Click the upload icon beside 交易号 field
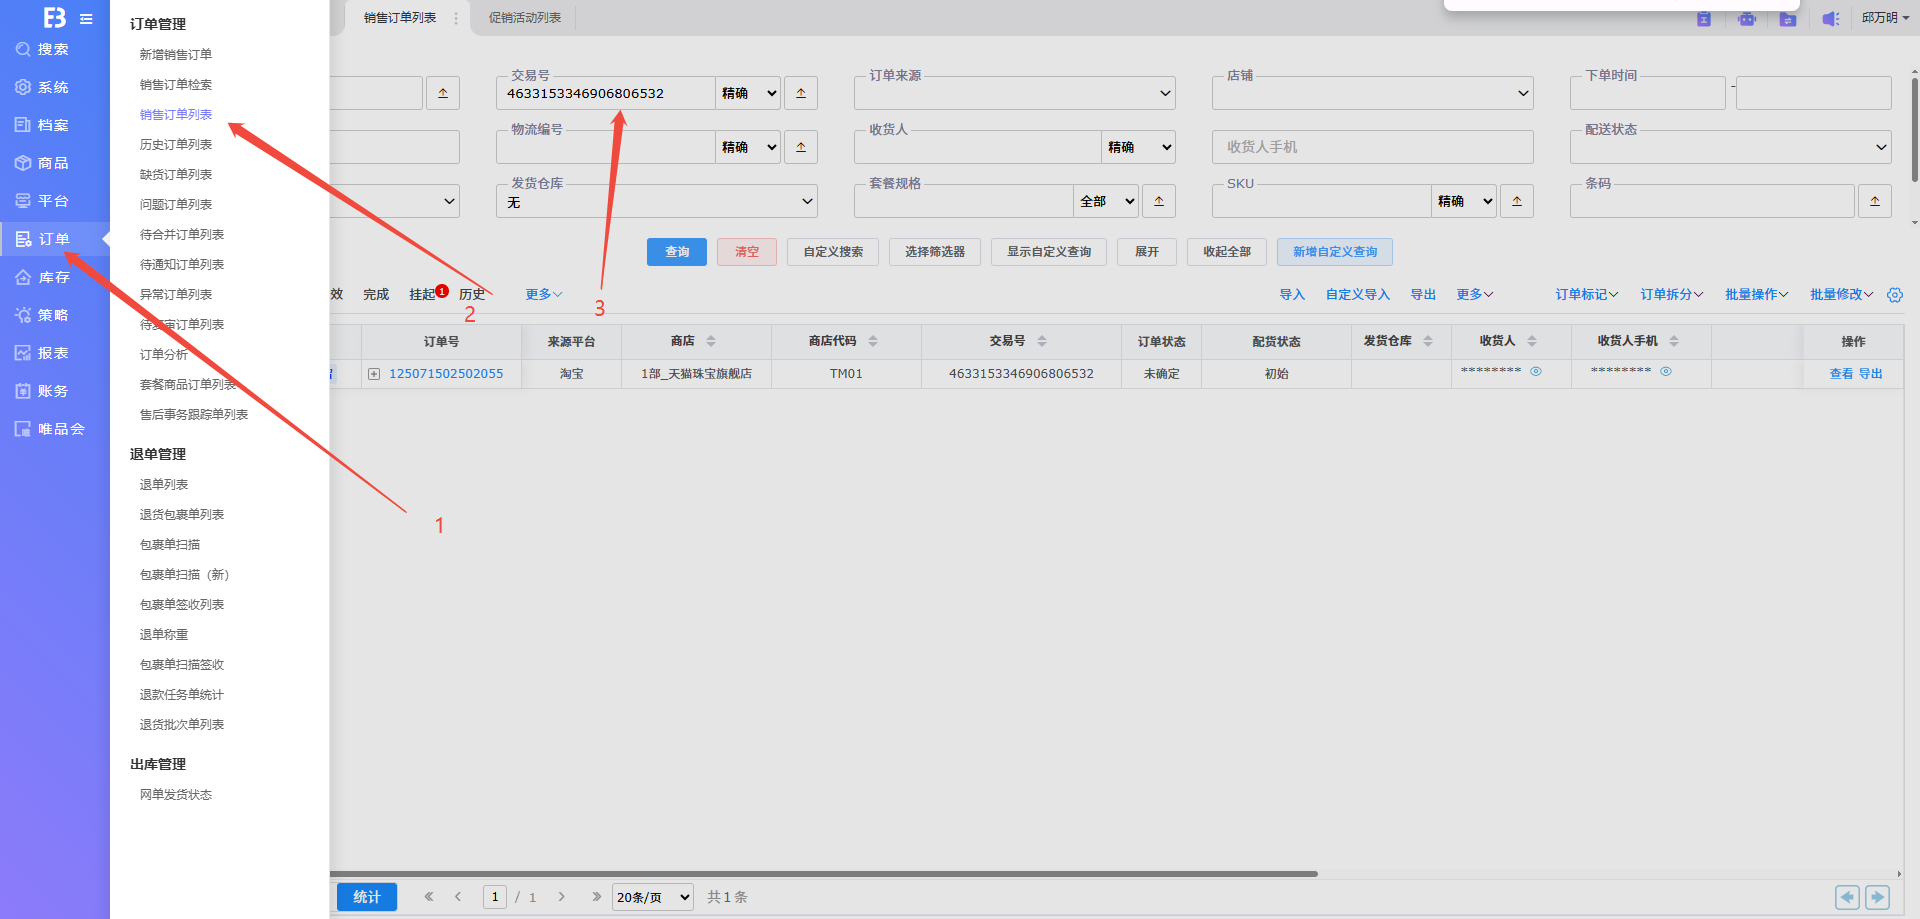Viewport: 1920px width, 919px height. pyautogui.click(x=801, y=93)
